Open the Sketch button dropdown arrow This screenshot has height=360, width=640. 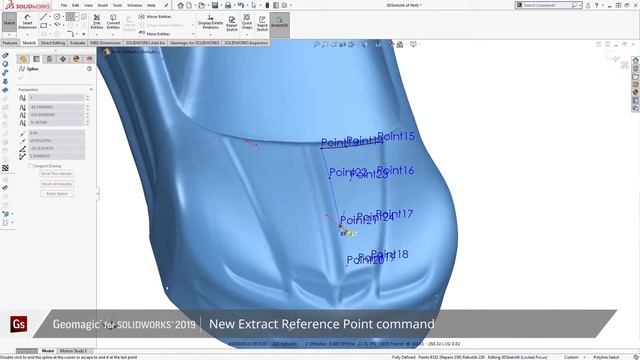point(9,35)
